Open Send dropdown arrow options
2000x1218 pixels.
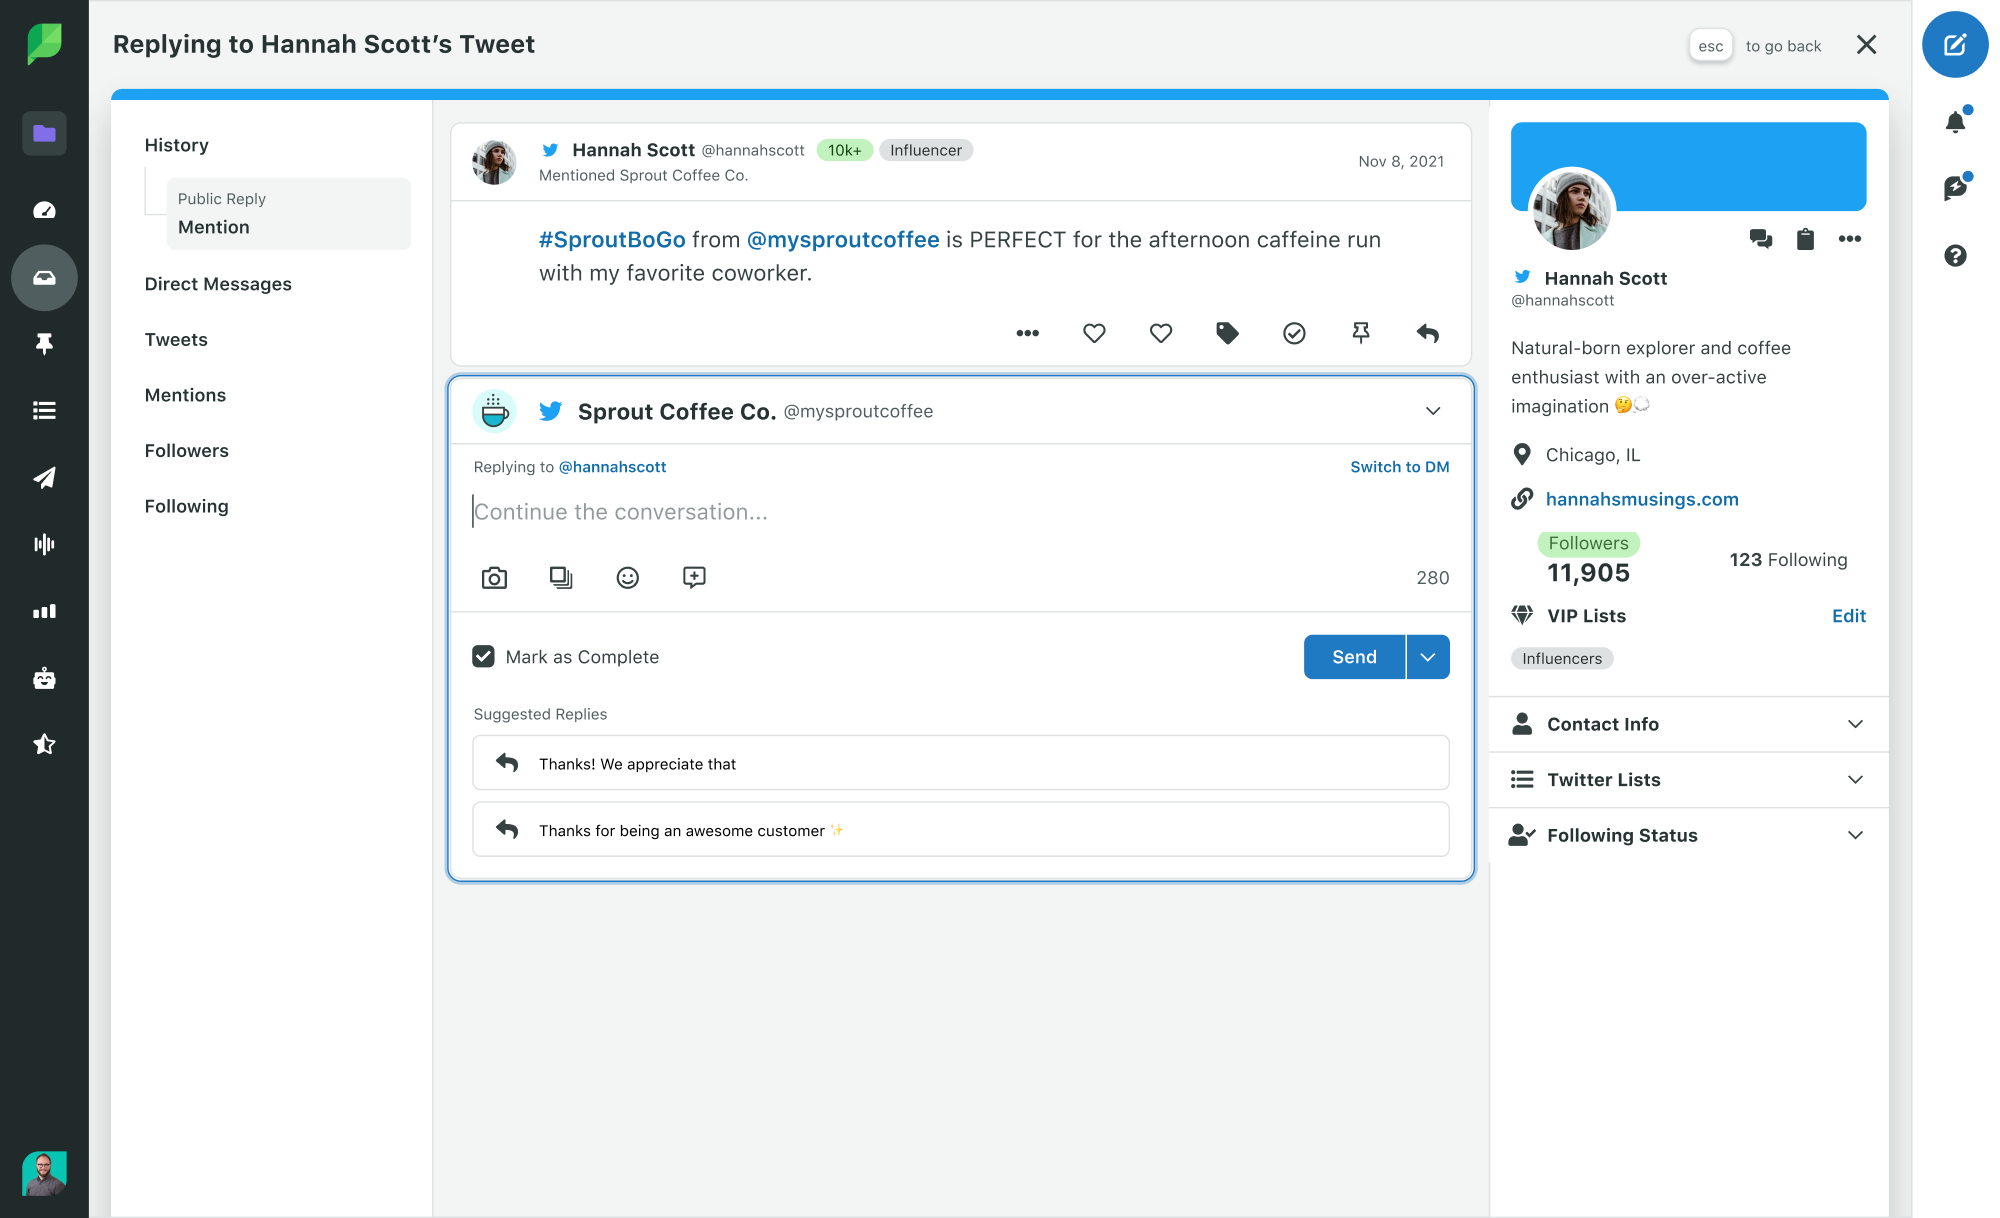tap(1427, 657)
